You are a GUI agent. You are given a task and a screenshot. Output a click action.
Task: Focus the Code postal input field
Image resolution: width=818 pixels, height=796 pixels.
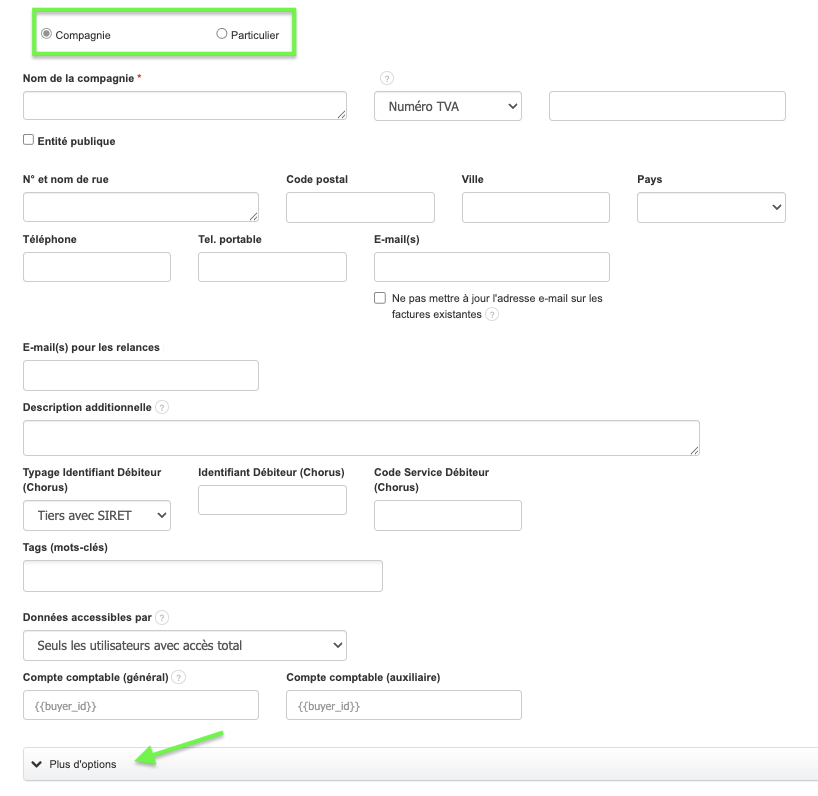coord(360,207)
